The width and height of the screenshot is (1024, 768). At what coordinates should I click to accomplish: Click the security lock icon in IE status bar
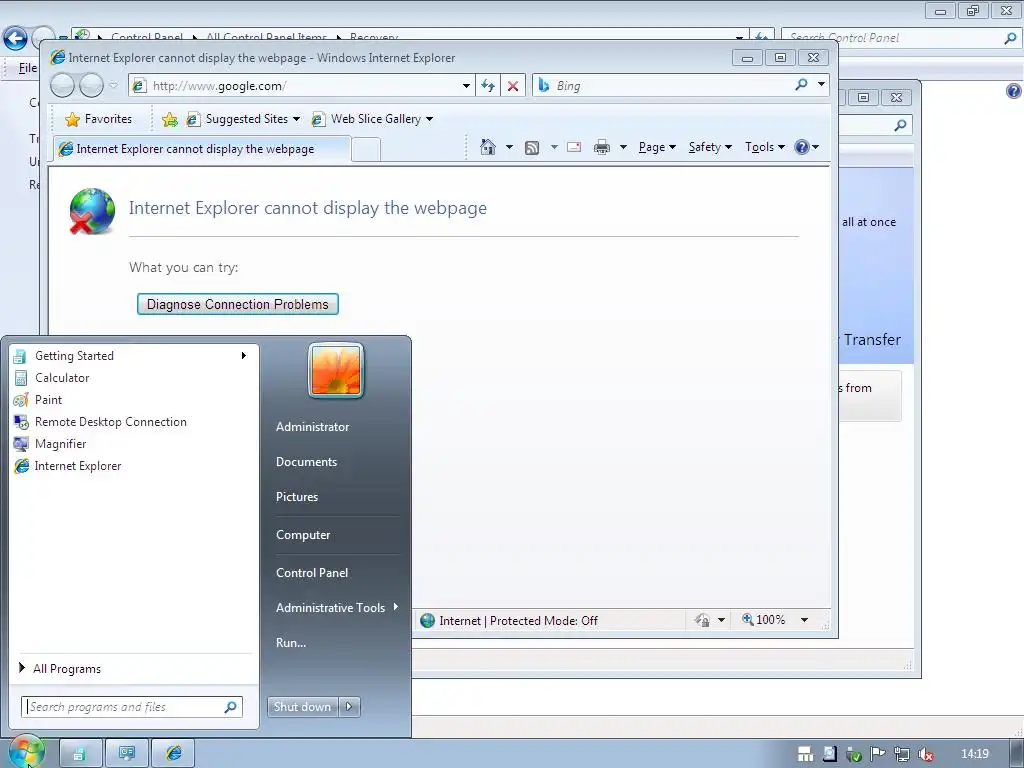click(x=702, y=620)
